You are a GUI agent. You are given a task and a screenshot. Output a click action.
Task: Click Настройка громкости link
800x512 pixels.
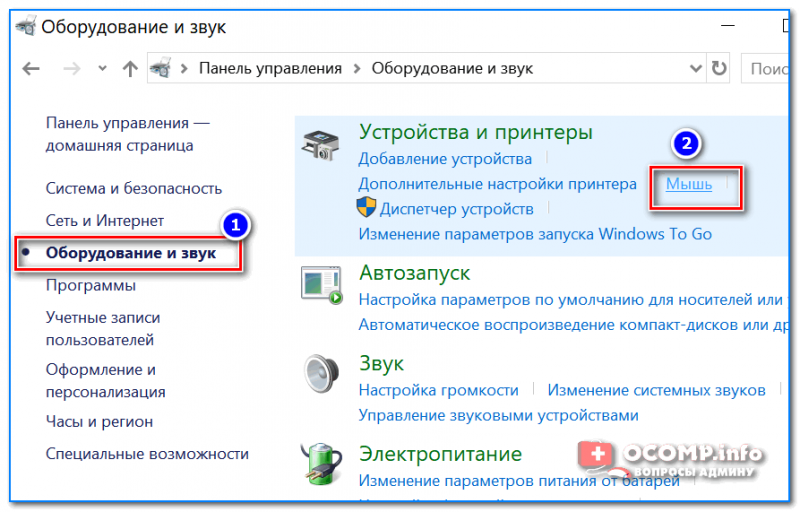tap(438, 390)
